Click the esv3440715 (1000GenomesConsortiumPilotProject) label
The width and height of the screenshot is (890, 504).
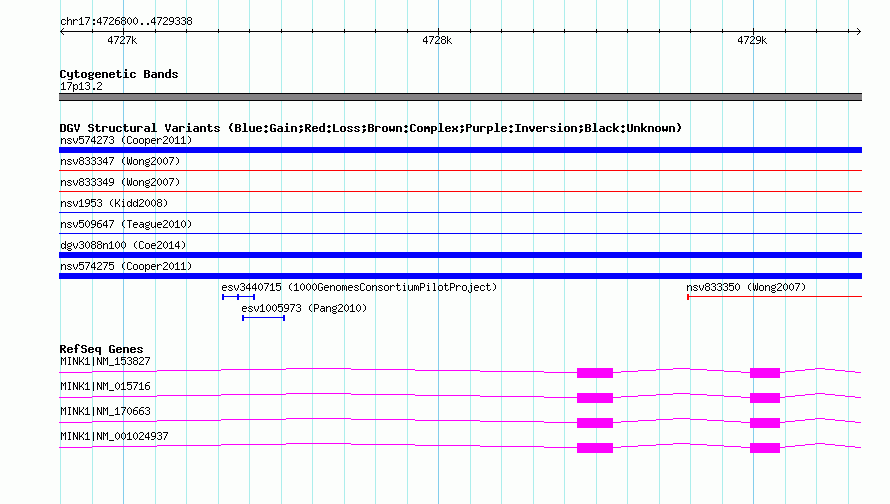[x=359, y=287]
